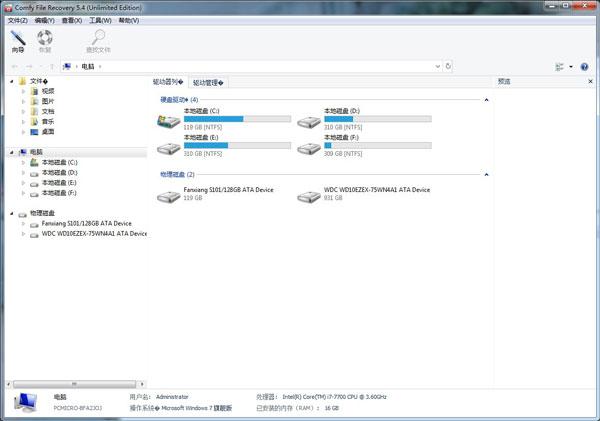Screen dimensions: 600x421
Task: Select local disk (C:) drive icon in main pane
Action: pos(169,121)
